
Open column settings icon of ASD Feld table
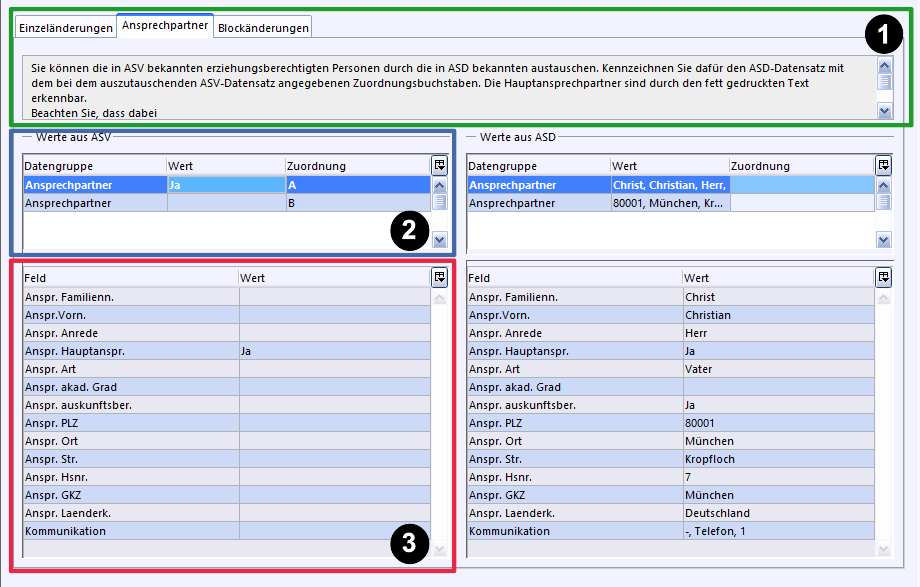883,277
